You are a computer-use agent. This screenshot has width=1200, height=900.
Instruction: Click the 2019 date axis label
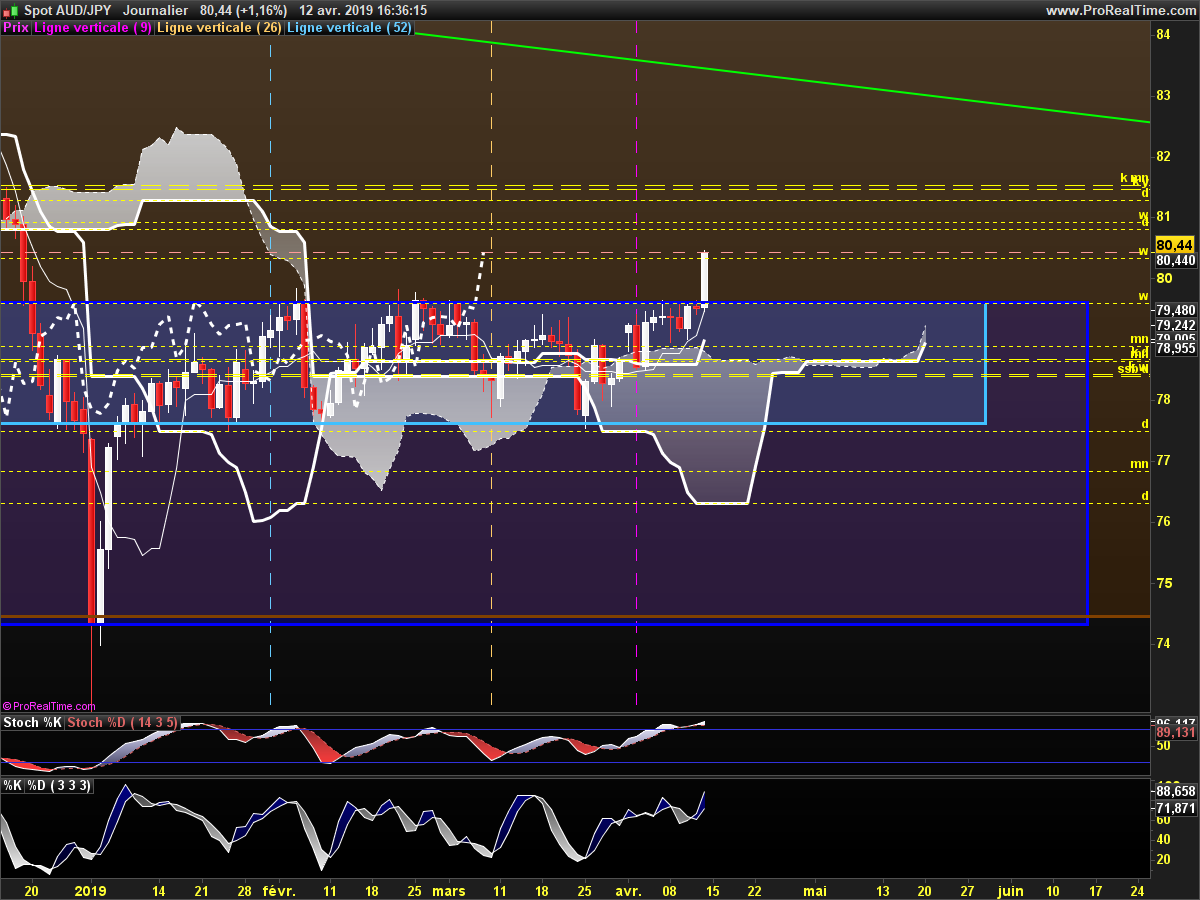tap(91, 890)
